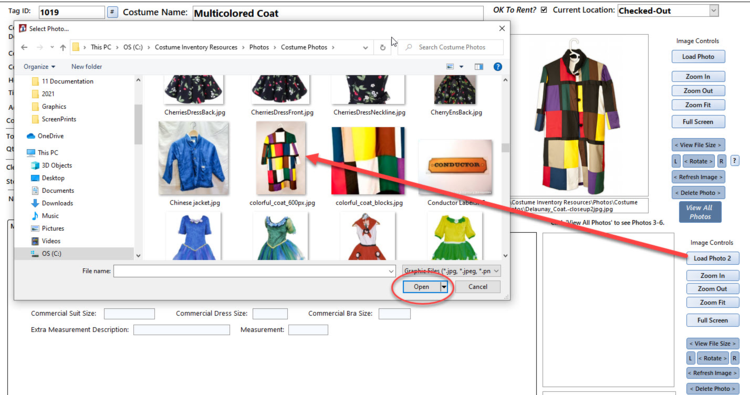Click the rotate left L button for photo 1
This screenshot has width=750, height=395.
tap(676, 161)
